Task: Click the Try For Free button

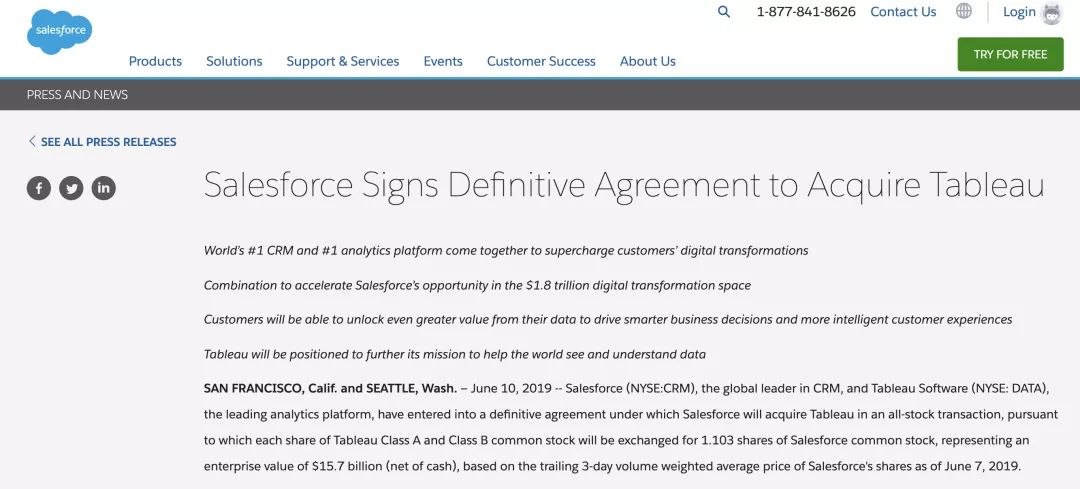Action: point(1010,54)
